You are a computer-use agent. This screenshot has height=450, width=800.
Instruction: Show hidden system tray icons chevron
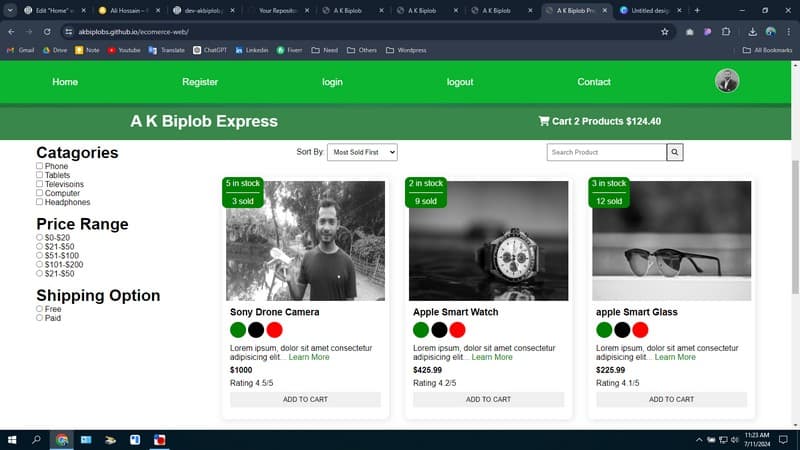(x=699, y=440)
